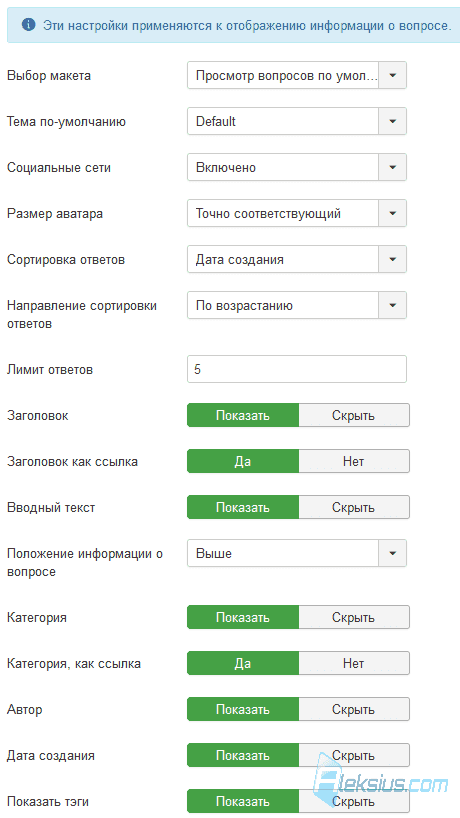Open Направление сортировки ответов dropdown arrow
The image size is (460, 818).
coord(392,305)
